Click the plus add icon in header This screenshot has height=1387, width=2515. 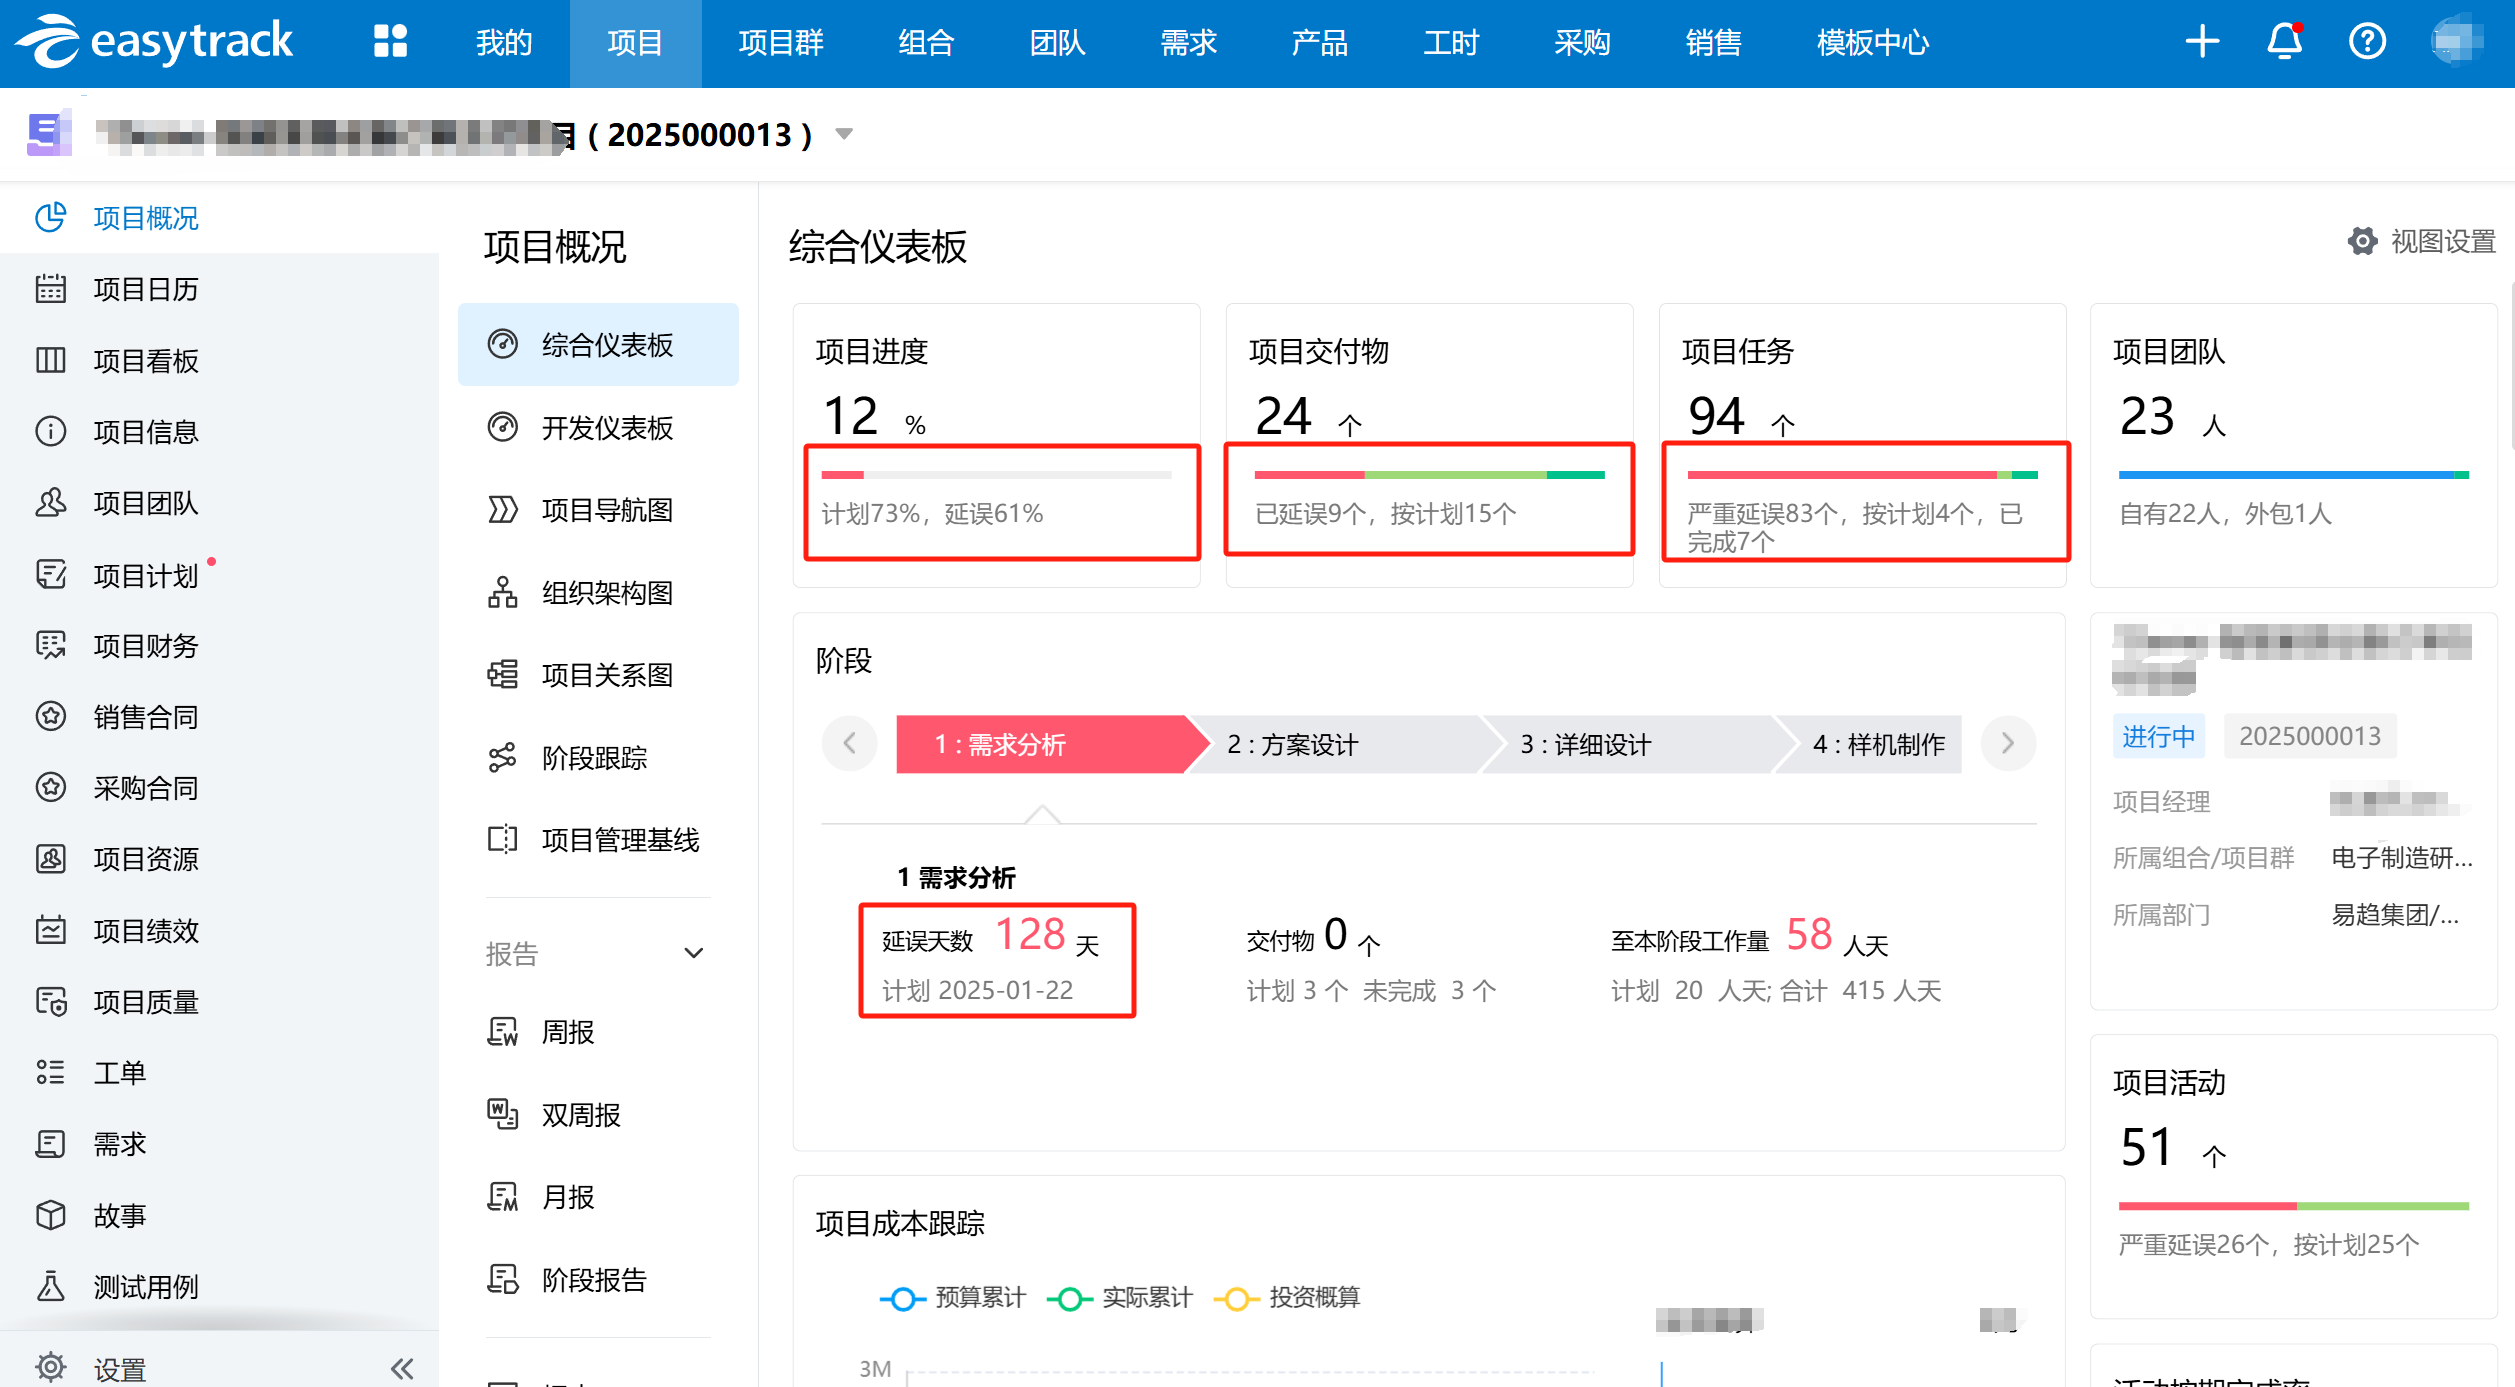click(2202, 42)
